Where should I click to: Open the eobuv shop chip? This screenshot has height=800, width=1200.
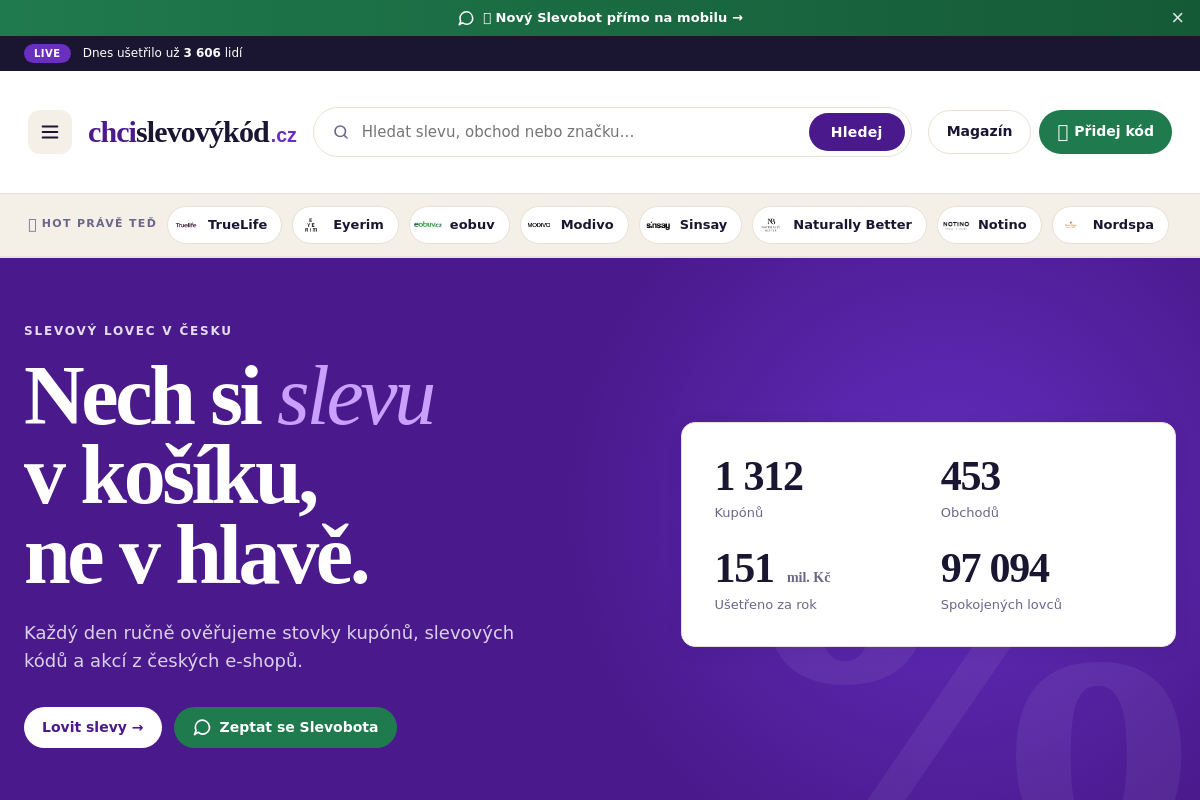point(459,225)
